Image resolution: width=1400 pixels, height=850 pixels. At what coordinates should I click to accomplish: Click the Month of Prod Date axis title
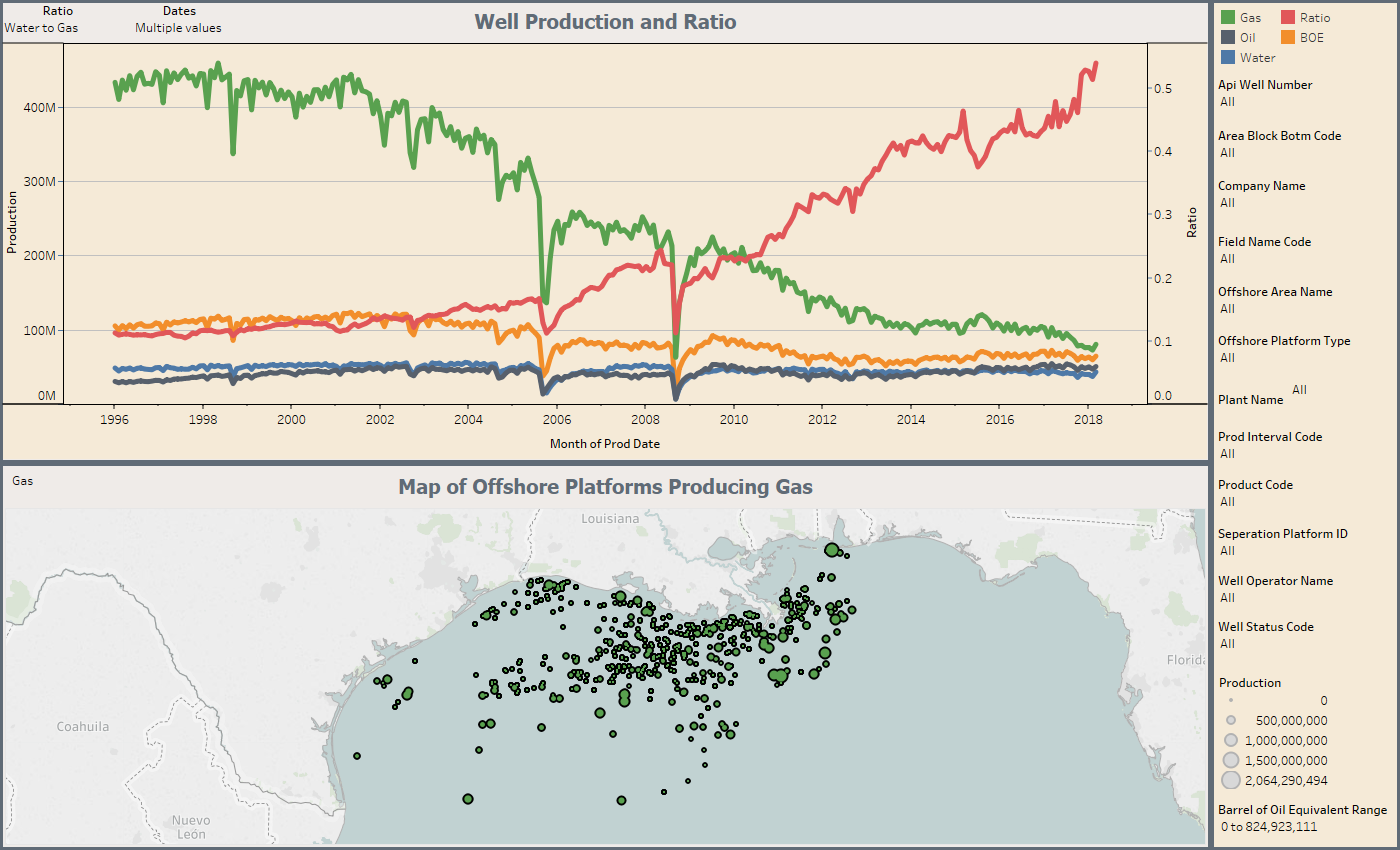[604, 442]
